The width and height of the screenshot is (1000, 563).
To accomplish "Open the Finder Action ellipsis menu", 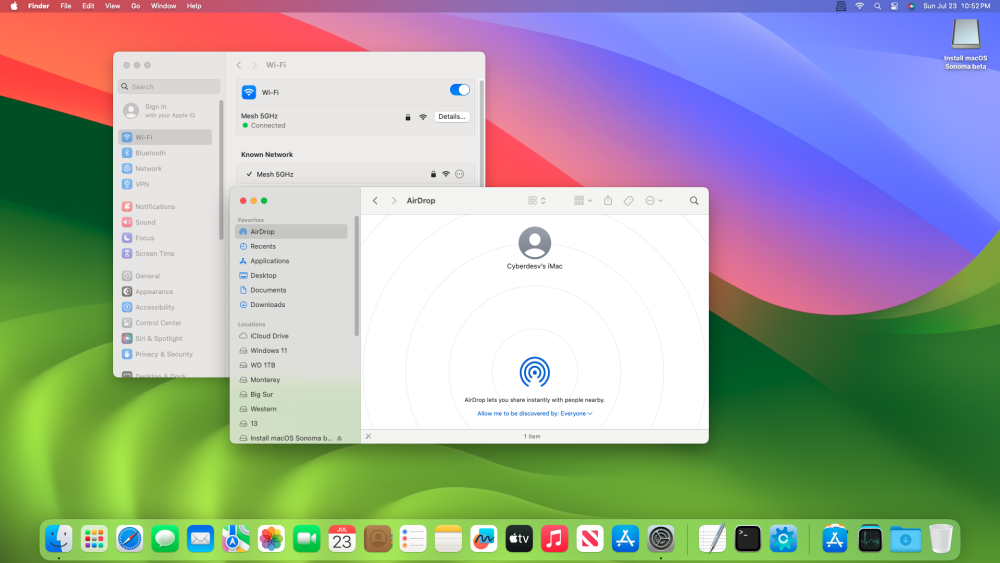I will (x=654, y=200).
